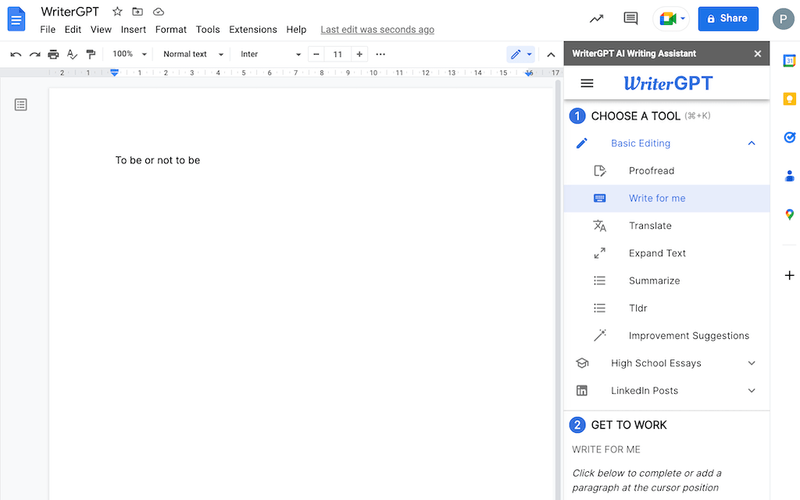Image resolution: width=800 pixels, height=500 pixels.
Task: Click the print icon
Action: tap(53, 54)
